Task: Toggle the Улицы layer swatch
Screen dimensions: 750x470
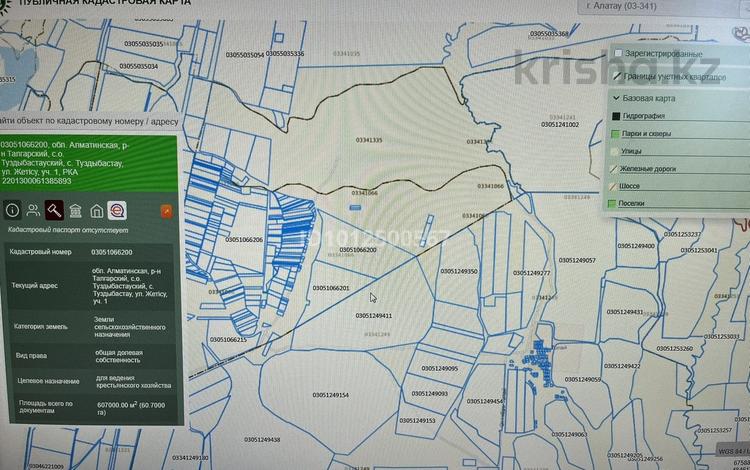Action: click(615, 151)
